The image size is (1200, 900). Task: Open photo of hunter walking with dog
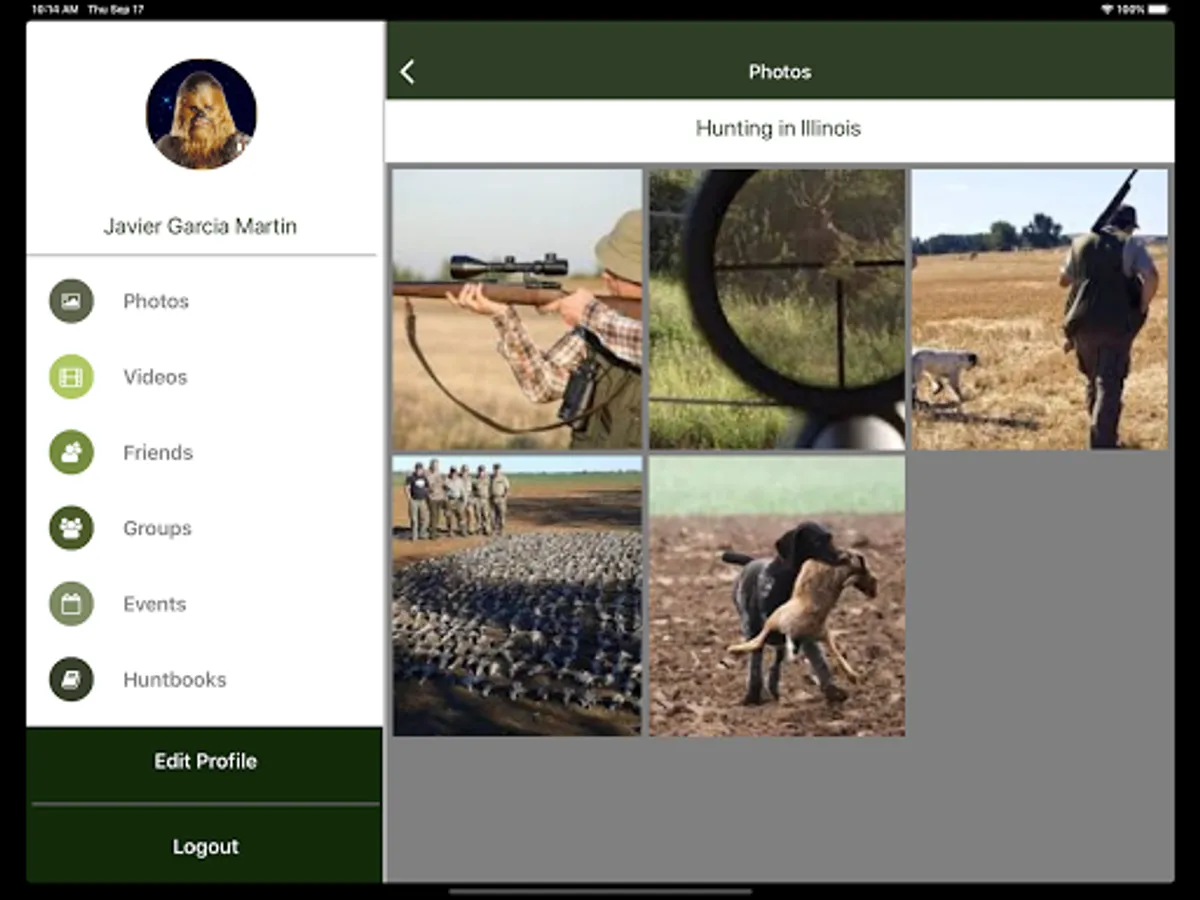click(x=1040, y=309)
